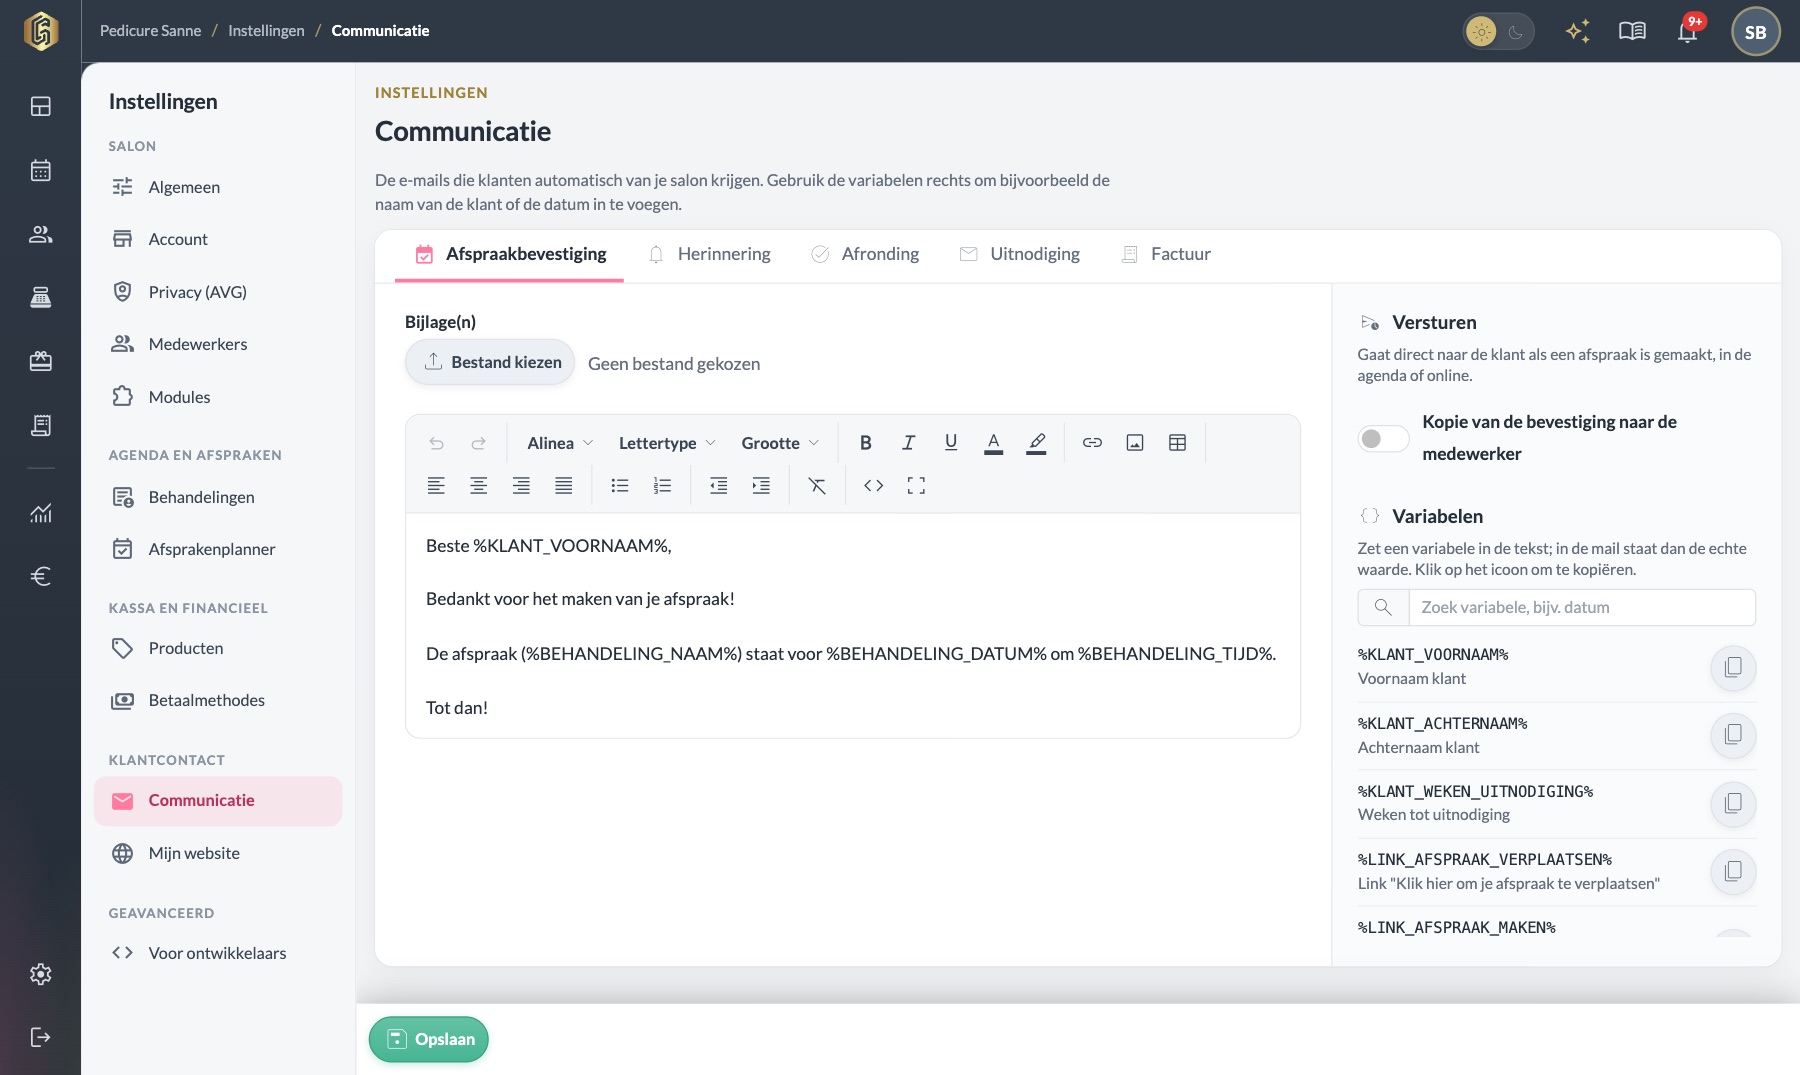This screenshot has height=1075, width=1800.
Task: Switch the editor to fullscreen mode
Action: [x=916, y=486]
